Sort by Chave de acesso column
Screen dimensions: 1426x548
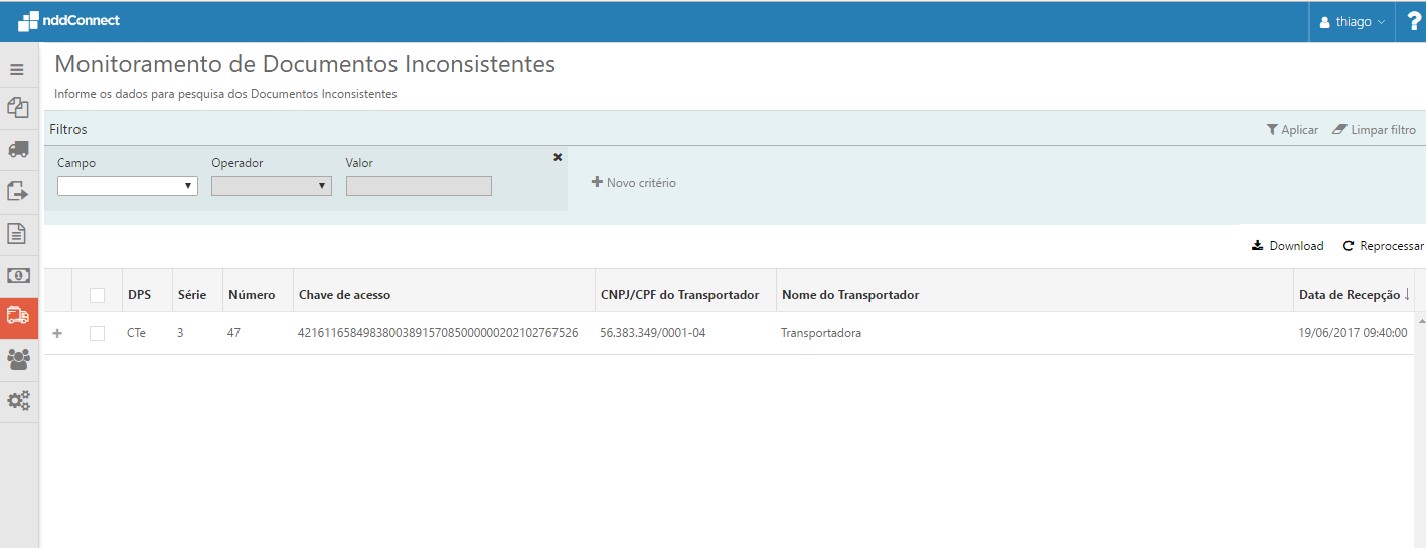point(344,295)
